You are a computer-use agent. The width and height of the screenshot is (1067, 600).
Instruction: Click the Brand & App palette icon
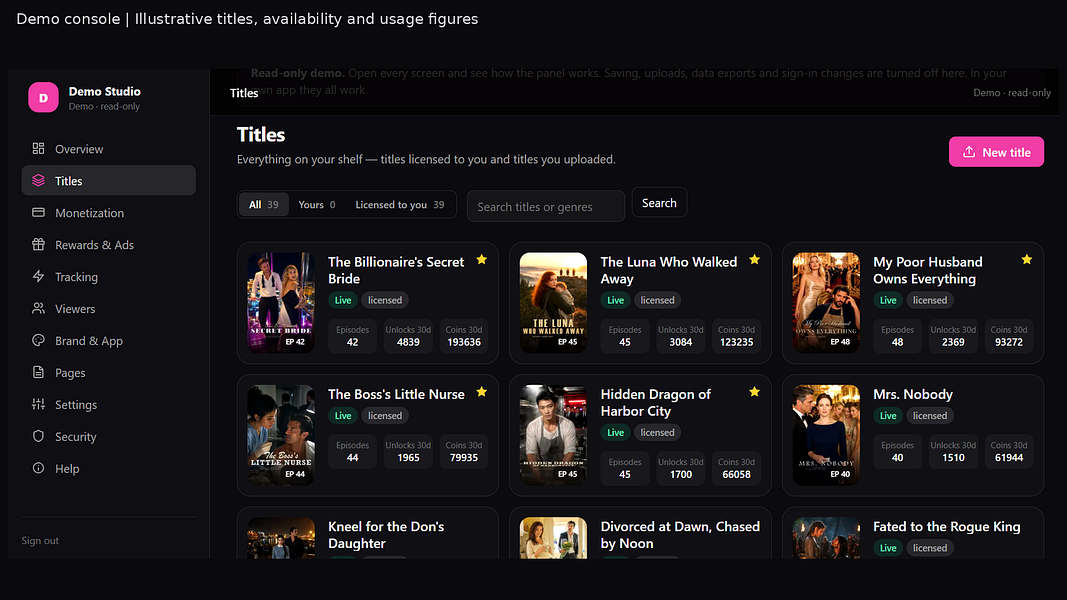(38, 340)
